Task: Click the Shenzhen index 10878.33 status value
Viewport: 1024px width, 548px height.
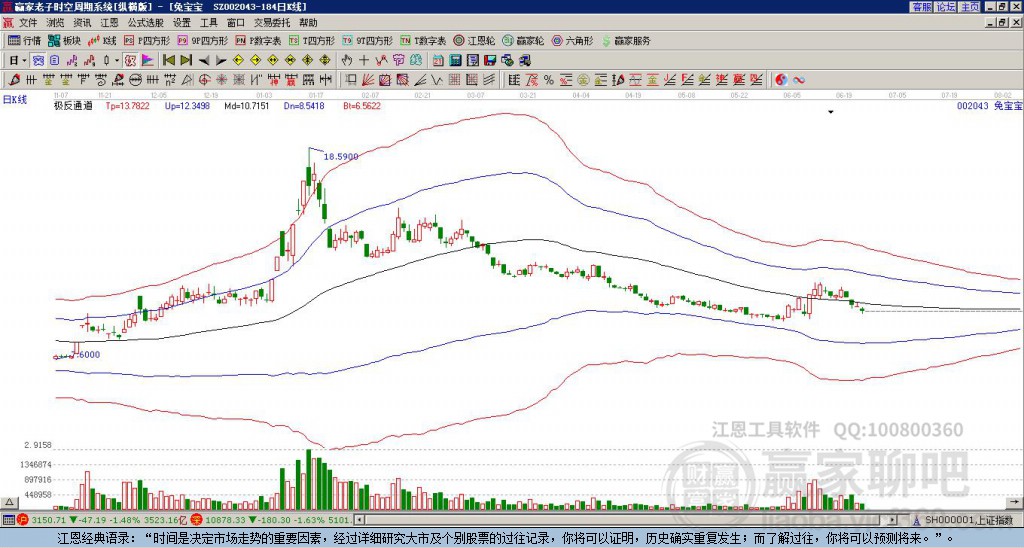Action: coord(225,520)
